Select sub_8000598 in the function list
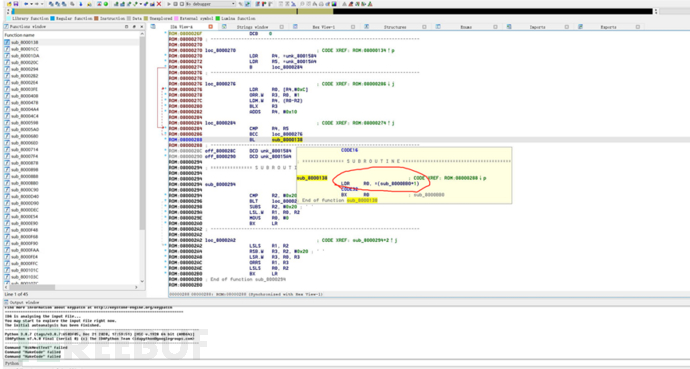This screenshot has height=369, width=690. pyautogui.click(x=72, y=123)
